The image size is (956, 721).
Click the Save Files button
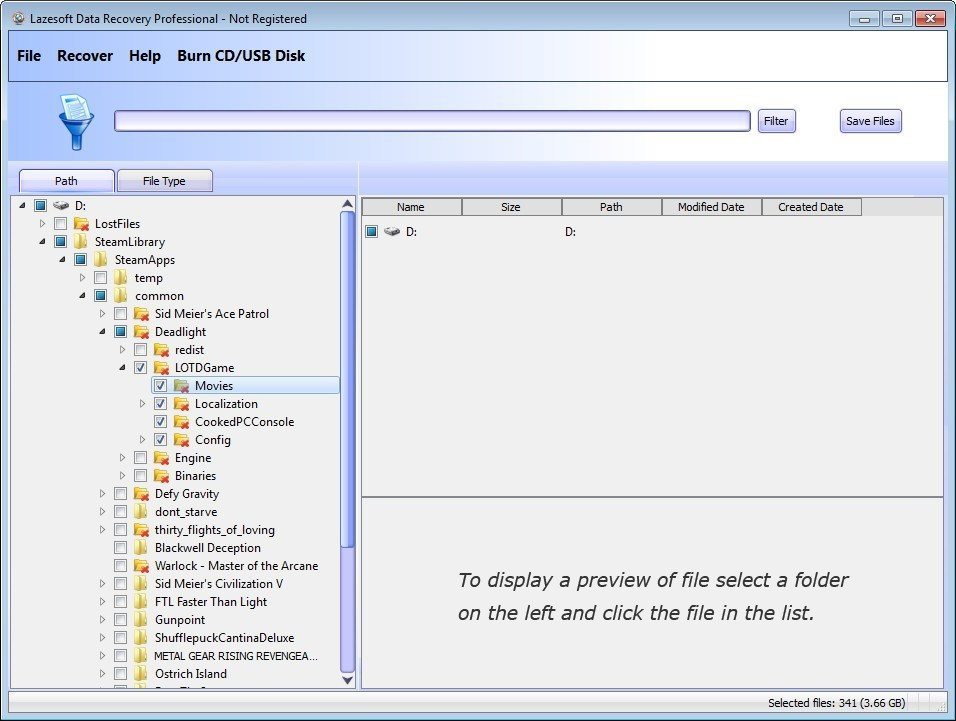[x=869, y=120]
